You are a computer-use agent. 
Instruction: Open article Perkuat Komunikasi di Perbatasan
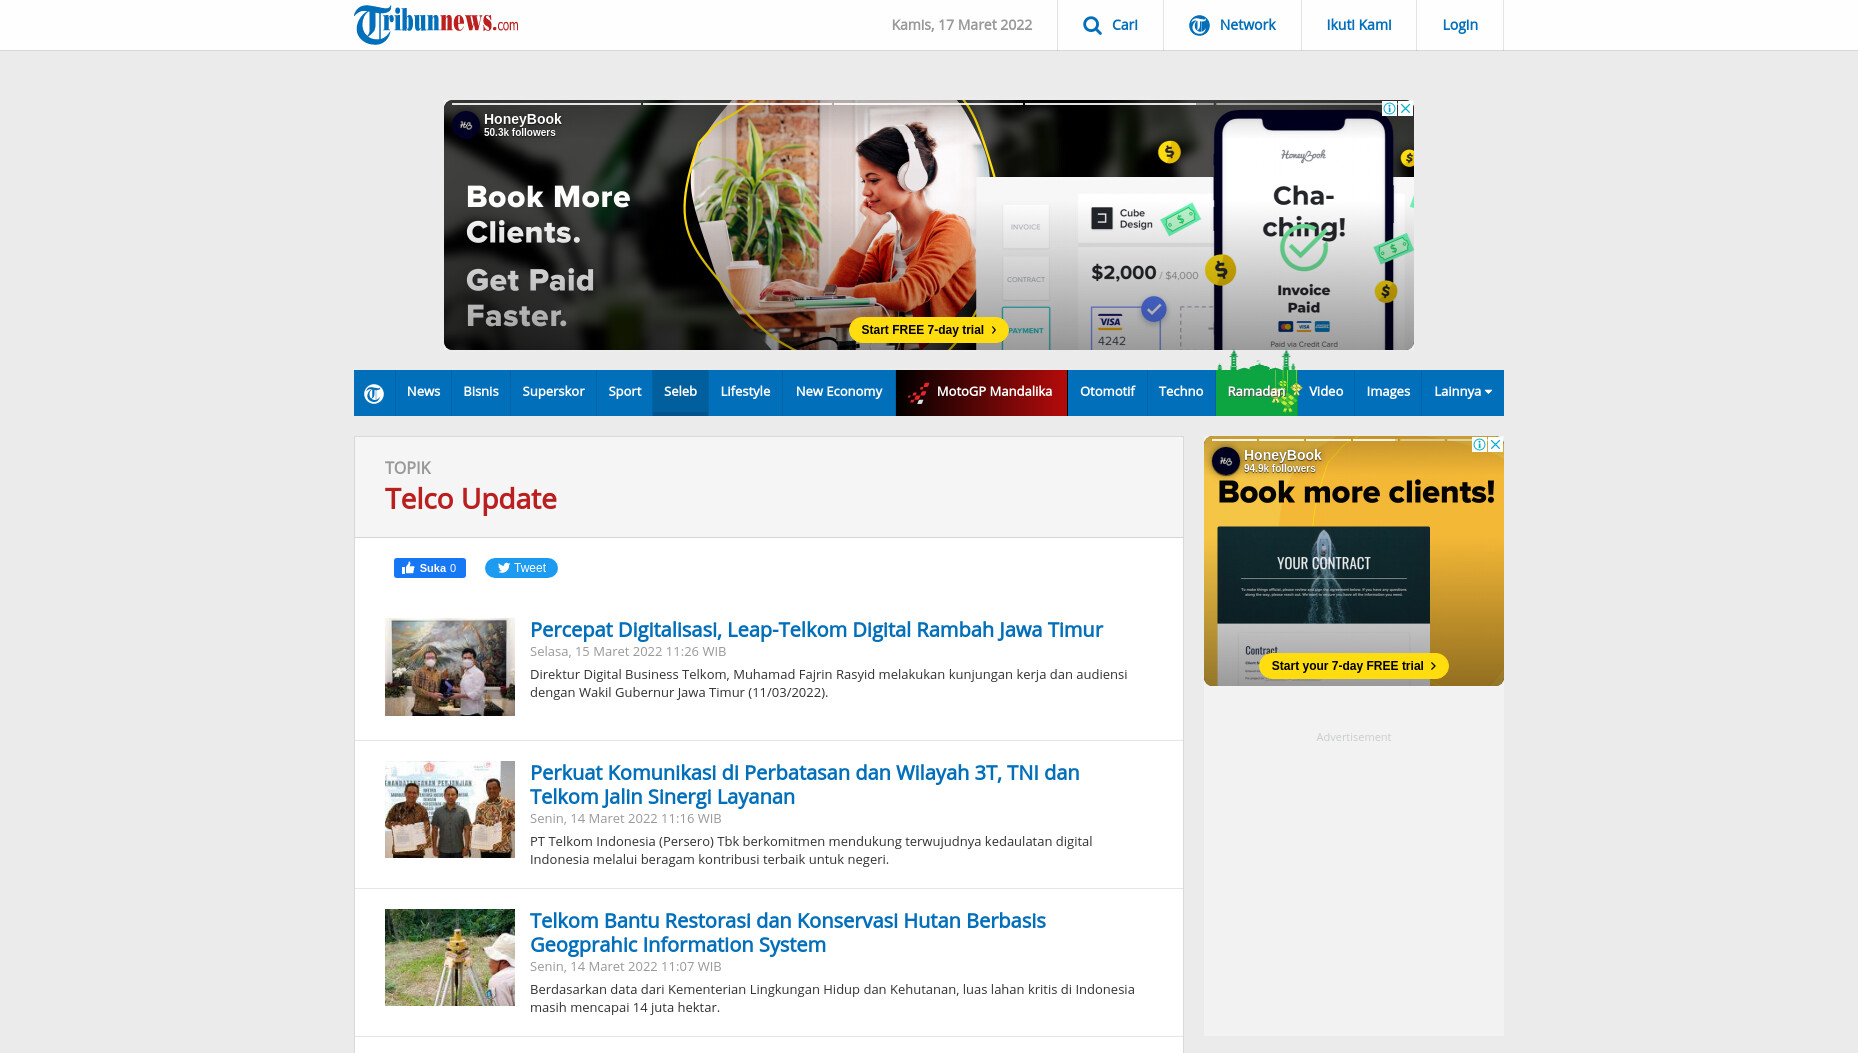[x=805, y=785]
